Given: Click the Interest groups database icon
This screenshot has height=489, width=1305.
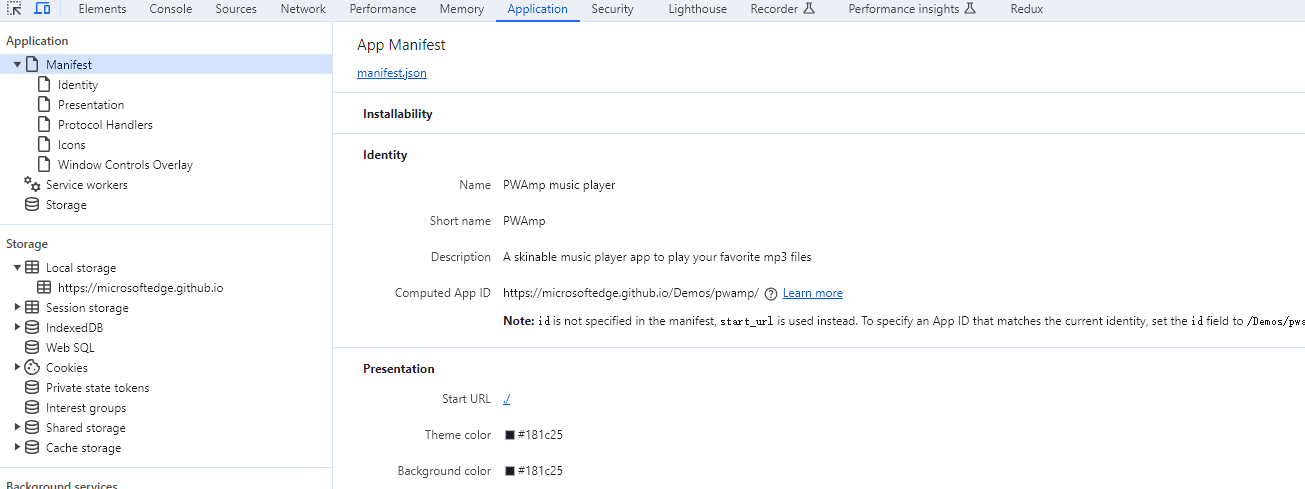Looking at the screenshot, I should (x=32, y=407).
